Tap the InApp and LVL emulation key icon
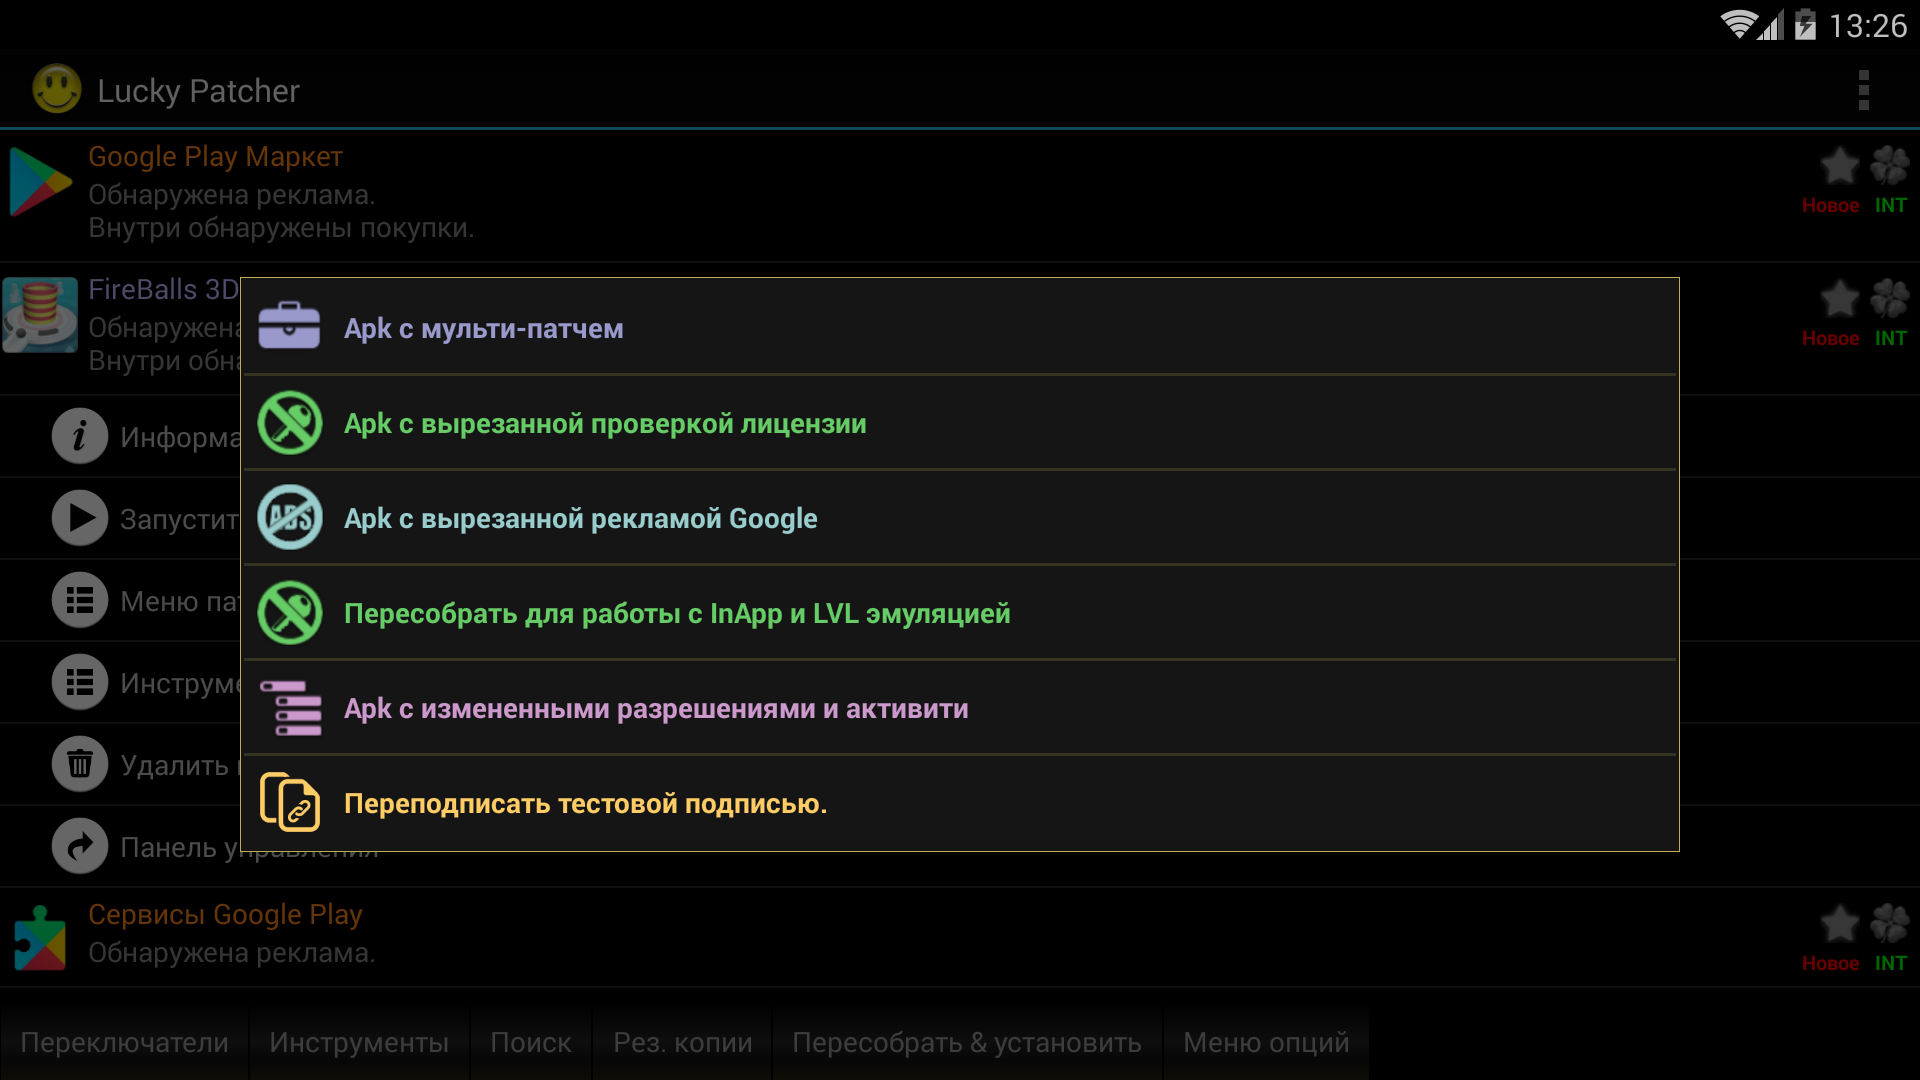This screenshot has height=1080, width=1920. coord(289,612)
